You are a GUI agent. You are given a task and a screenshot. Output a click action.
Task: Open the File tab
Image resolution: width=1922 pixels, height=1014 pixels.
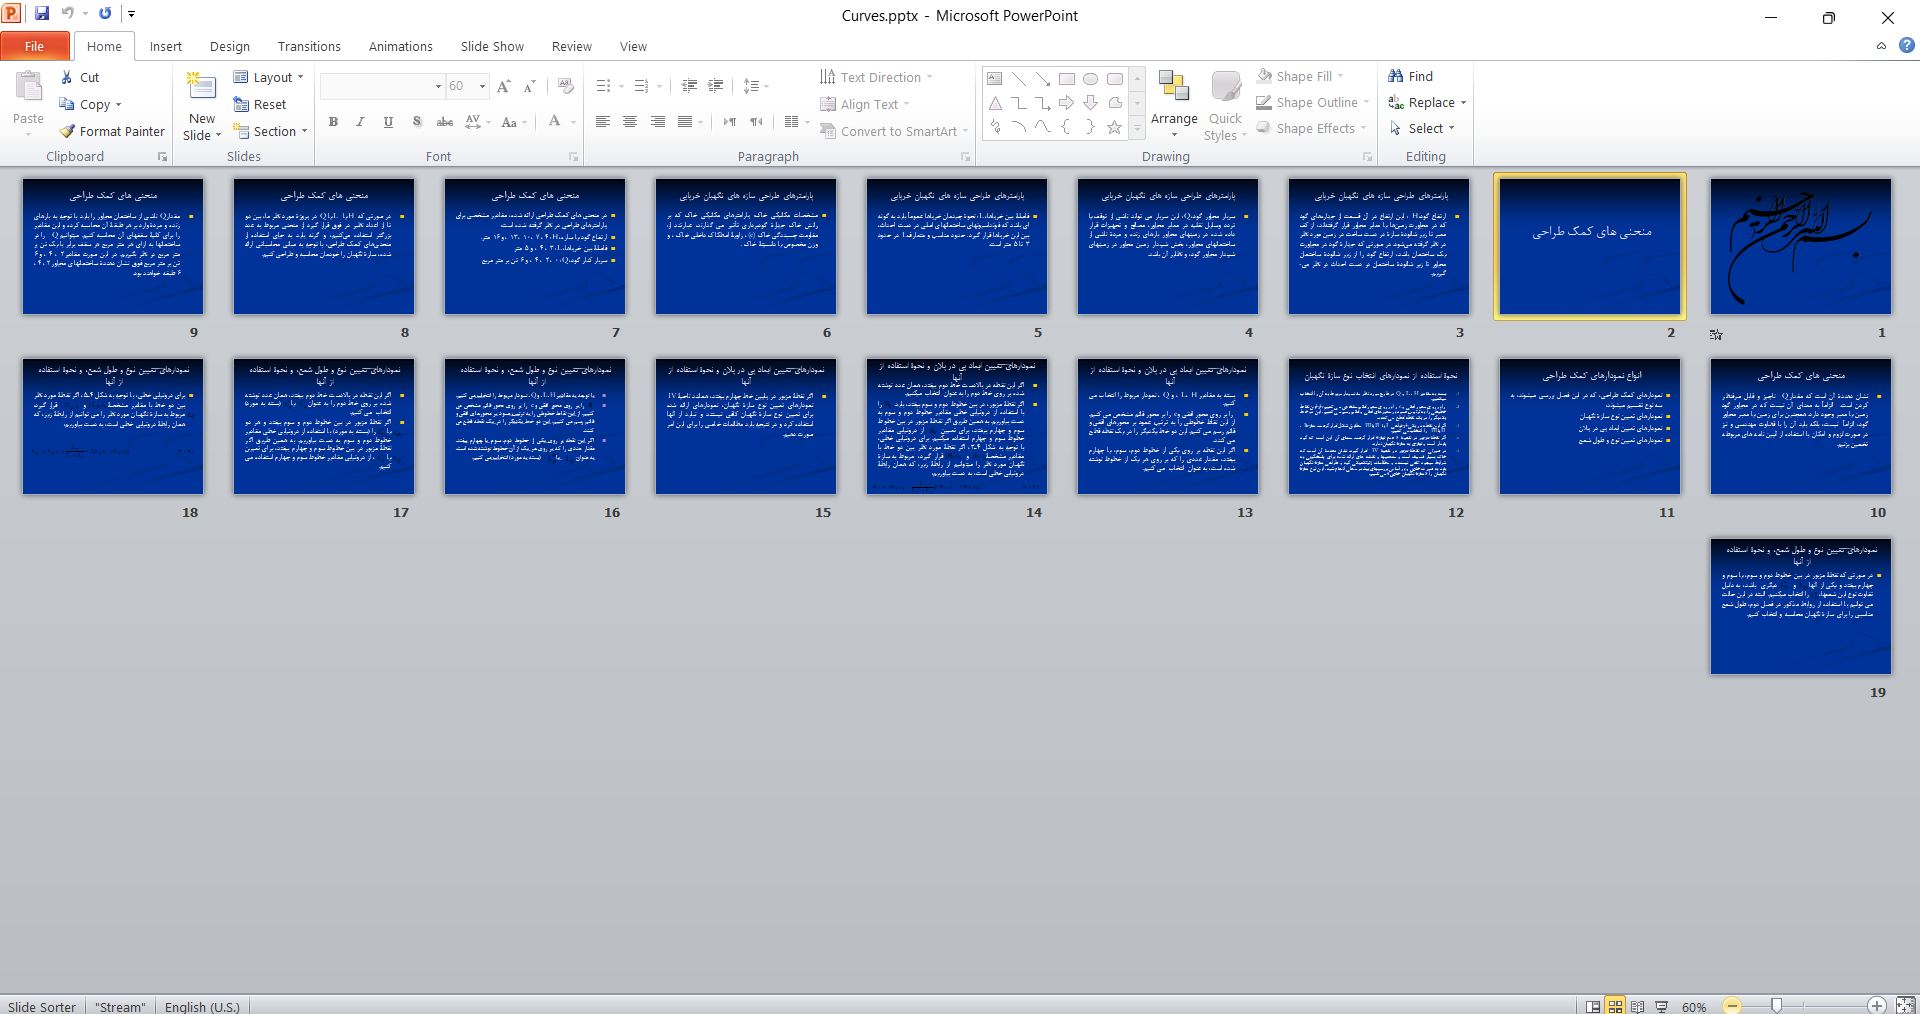click(x=35, y=46)
